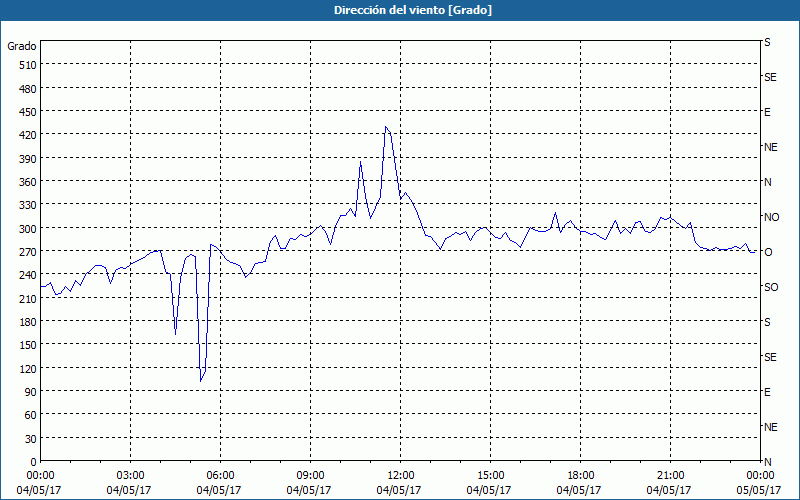
Task: Click the 210 y-axis value
Action: point(28,298)
